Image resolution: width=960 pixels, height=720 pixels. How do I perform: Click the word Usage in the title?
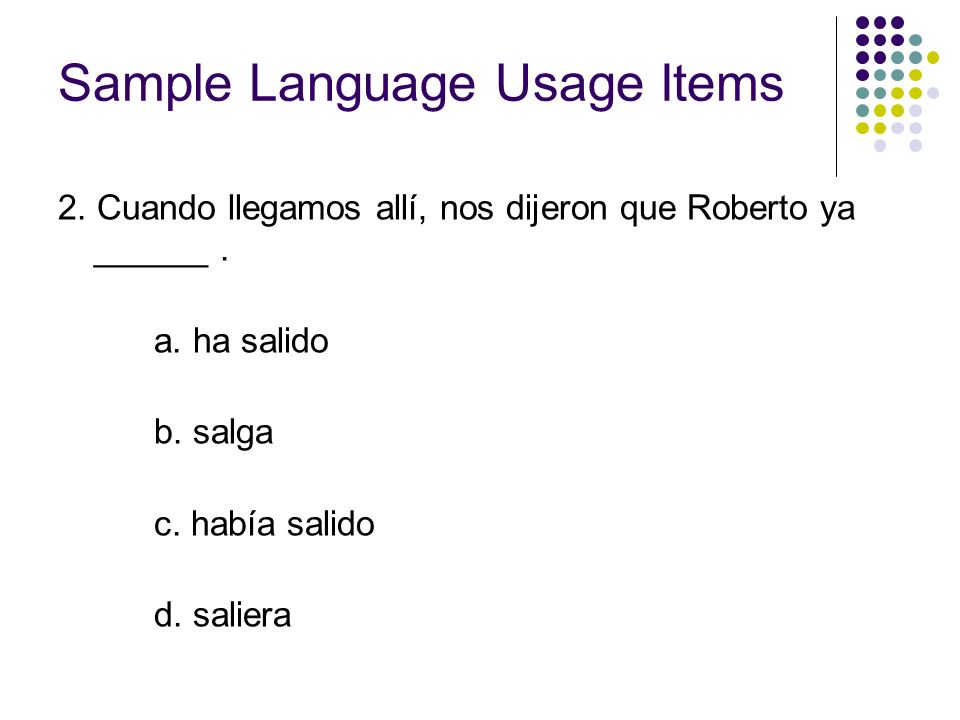tap(569, 85)
